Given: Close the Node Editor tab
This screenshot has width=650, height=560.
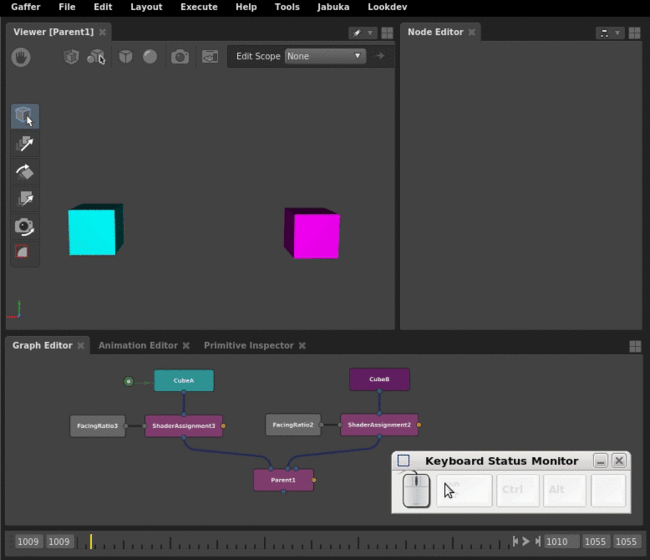Looking at the screenshot, I should 472,32.
